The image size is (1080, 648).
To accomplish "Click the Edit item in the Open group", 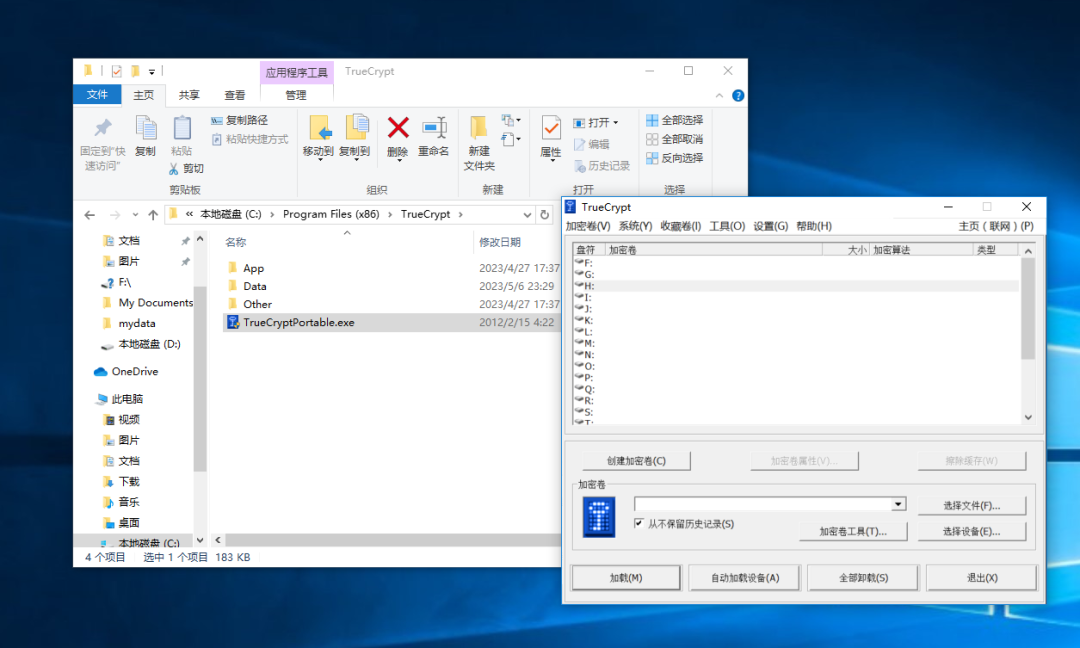I will pos(592,145).
